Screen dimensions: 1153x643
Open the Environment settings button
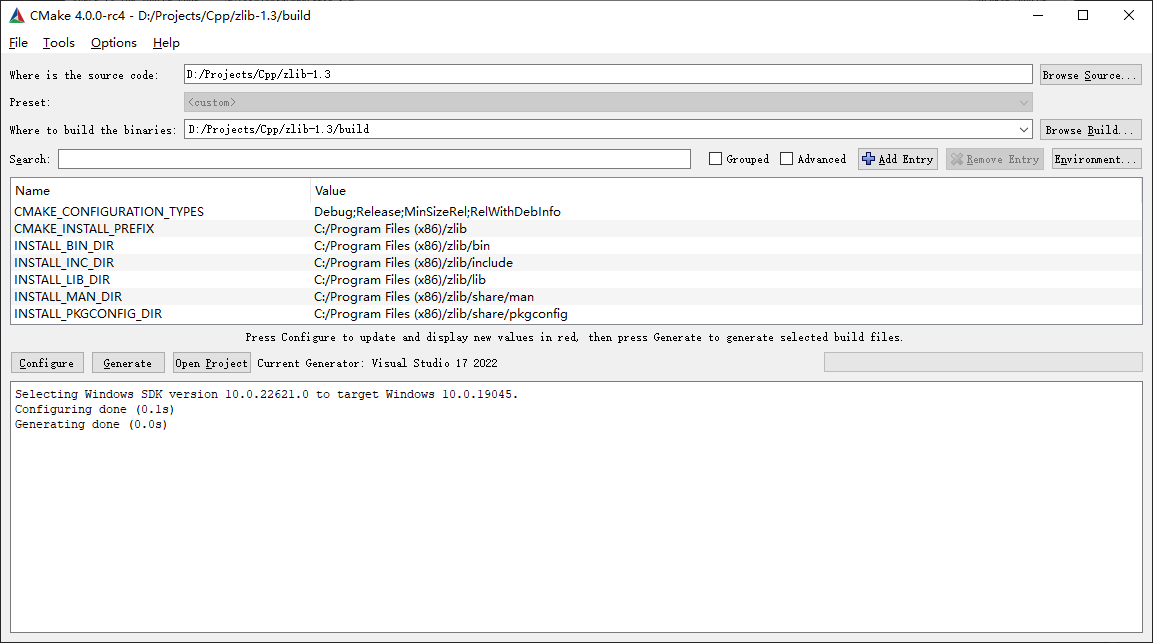coord(1096,159)
